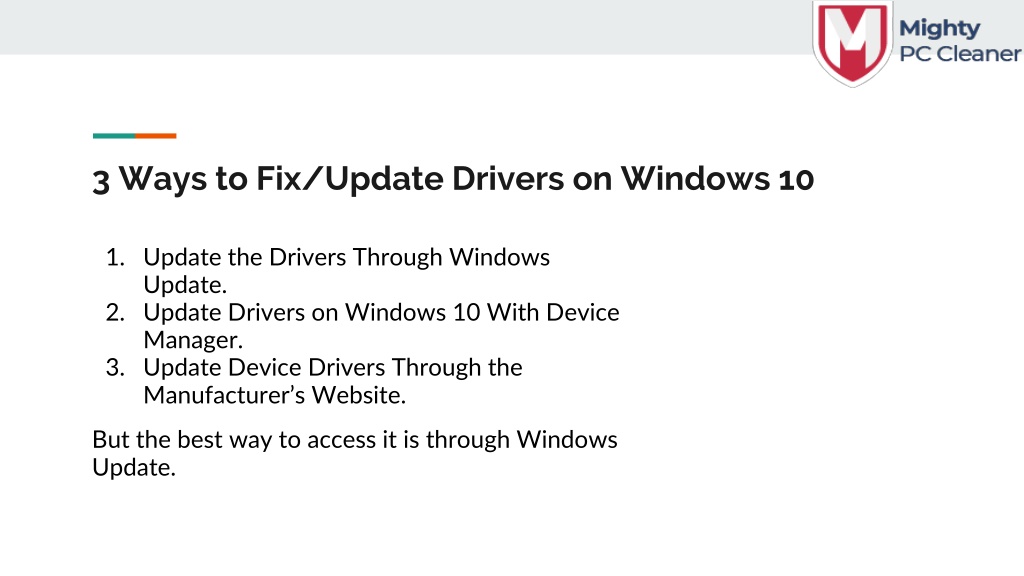
Task: Click the 'Mighty' brand name text
Action: pos(939,29)
